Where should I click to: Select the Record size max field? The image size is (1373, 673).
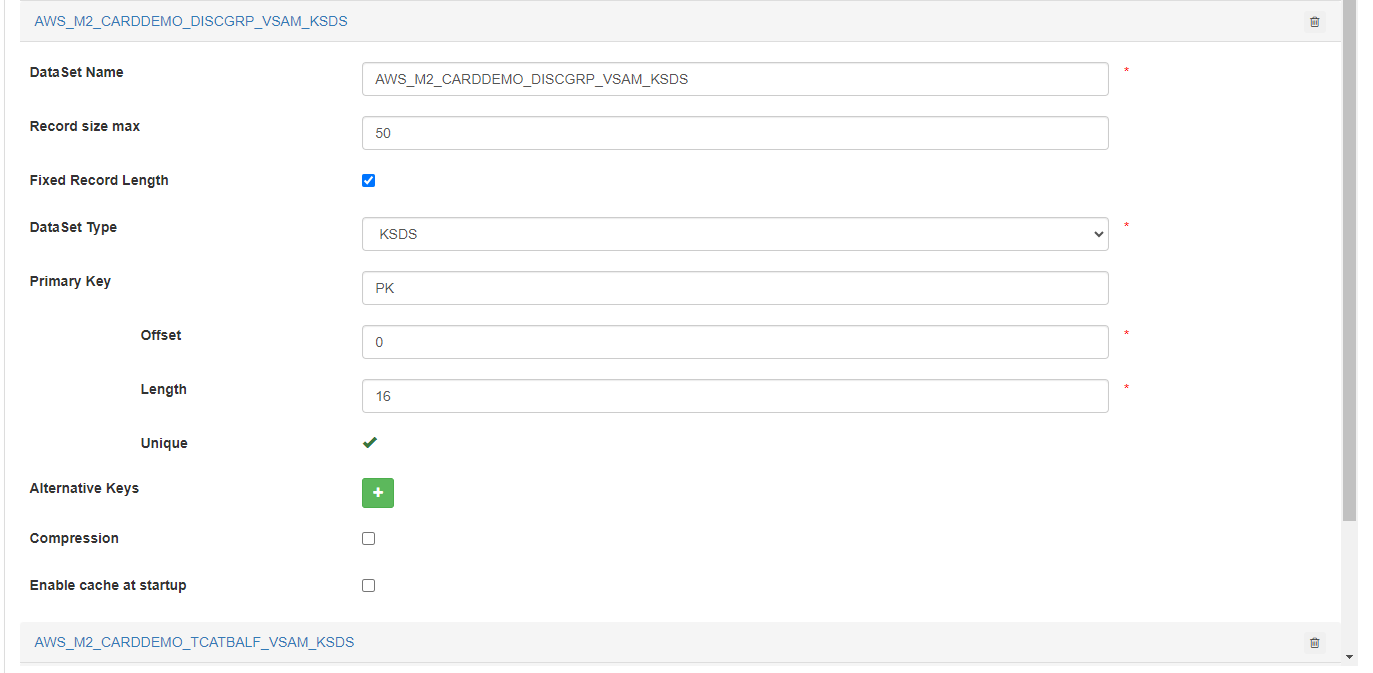(734, 132)
